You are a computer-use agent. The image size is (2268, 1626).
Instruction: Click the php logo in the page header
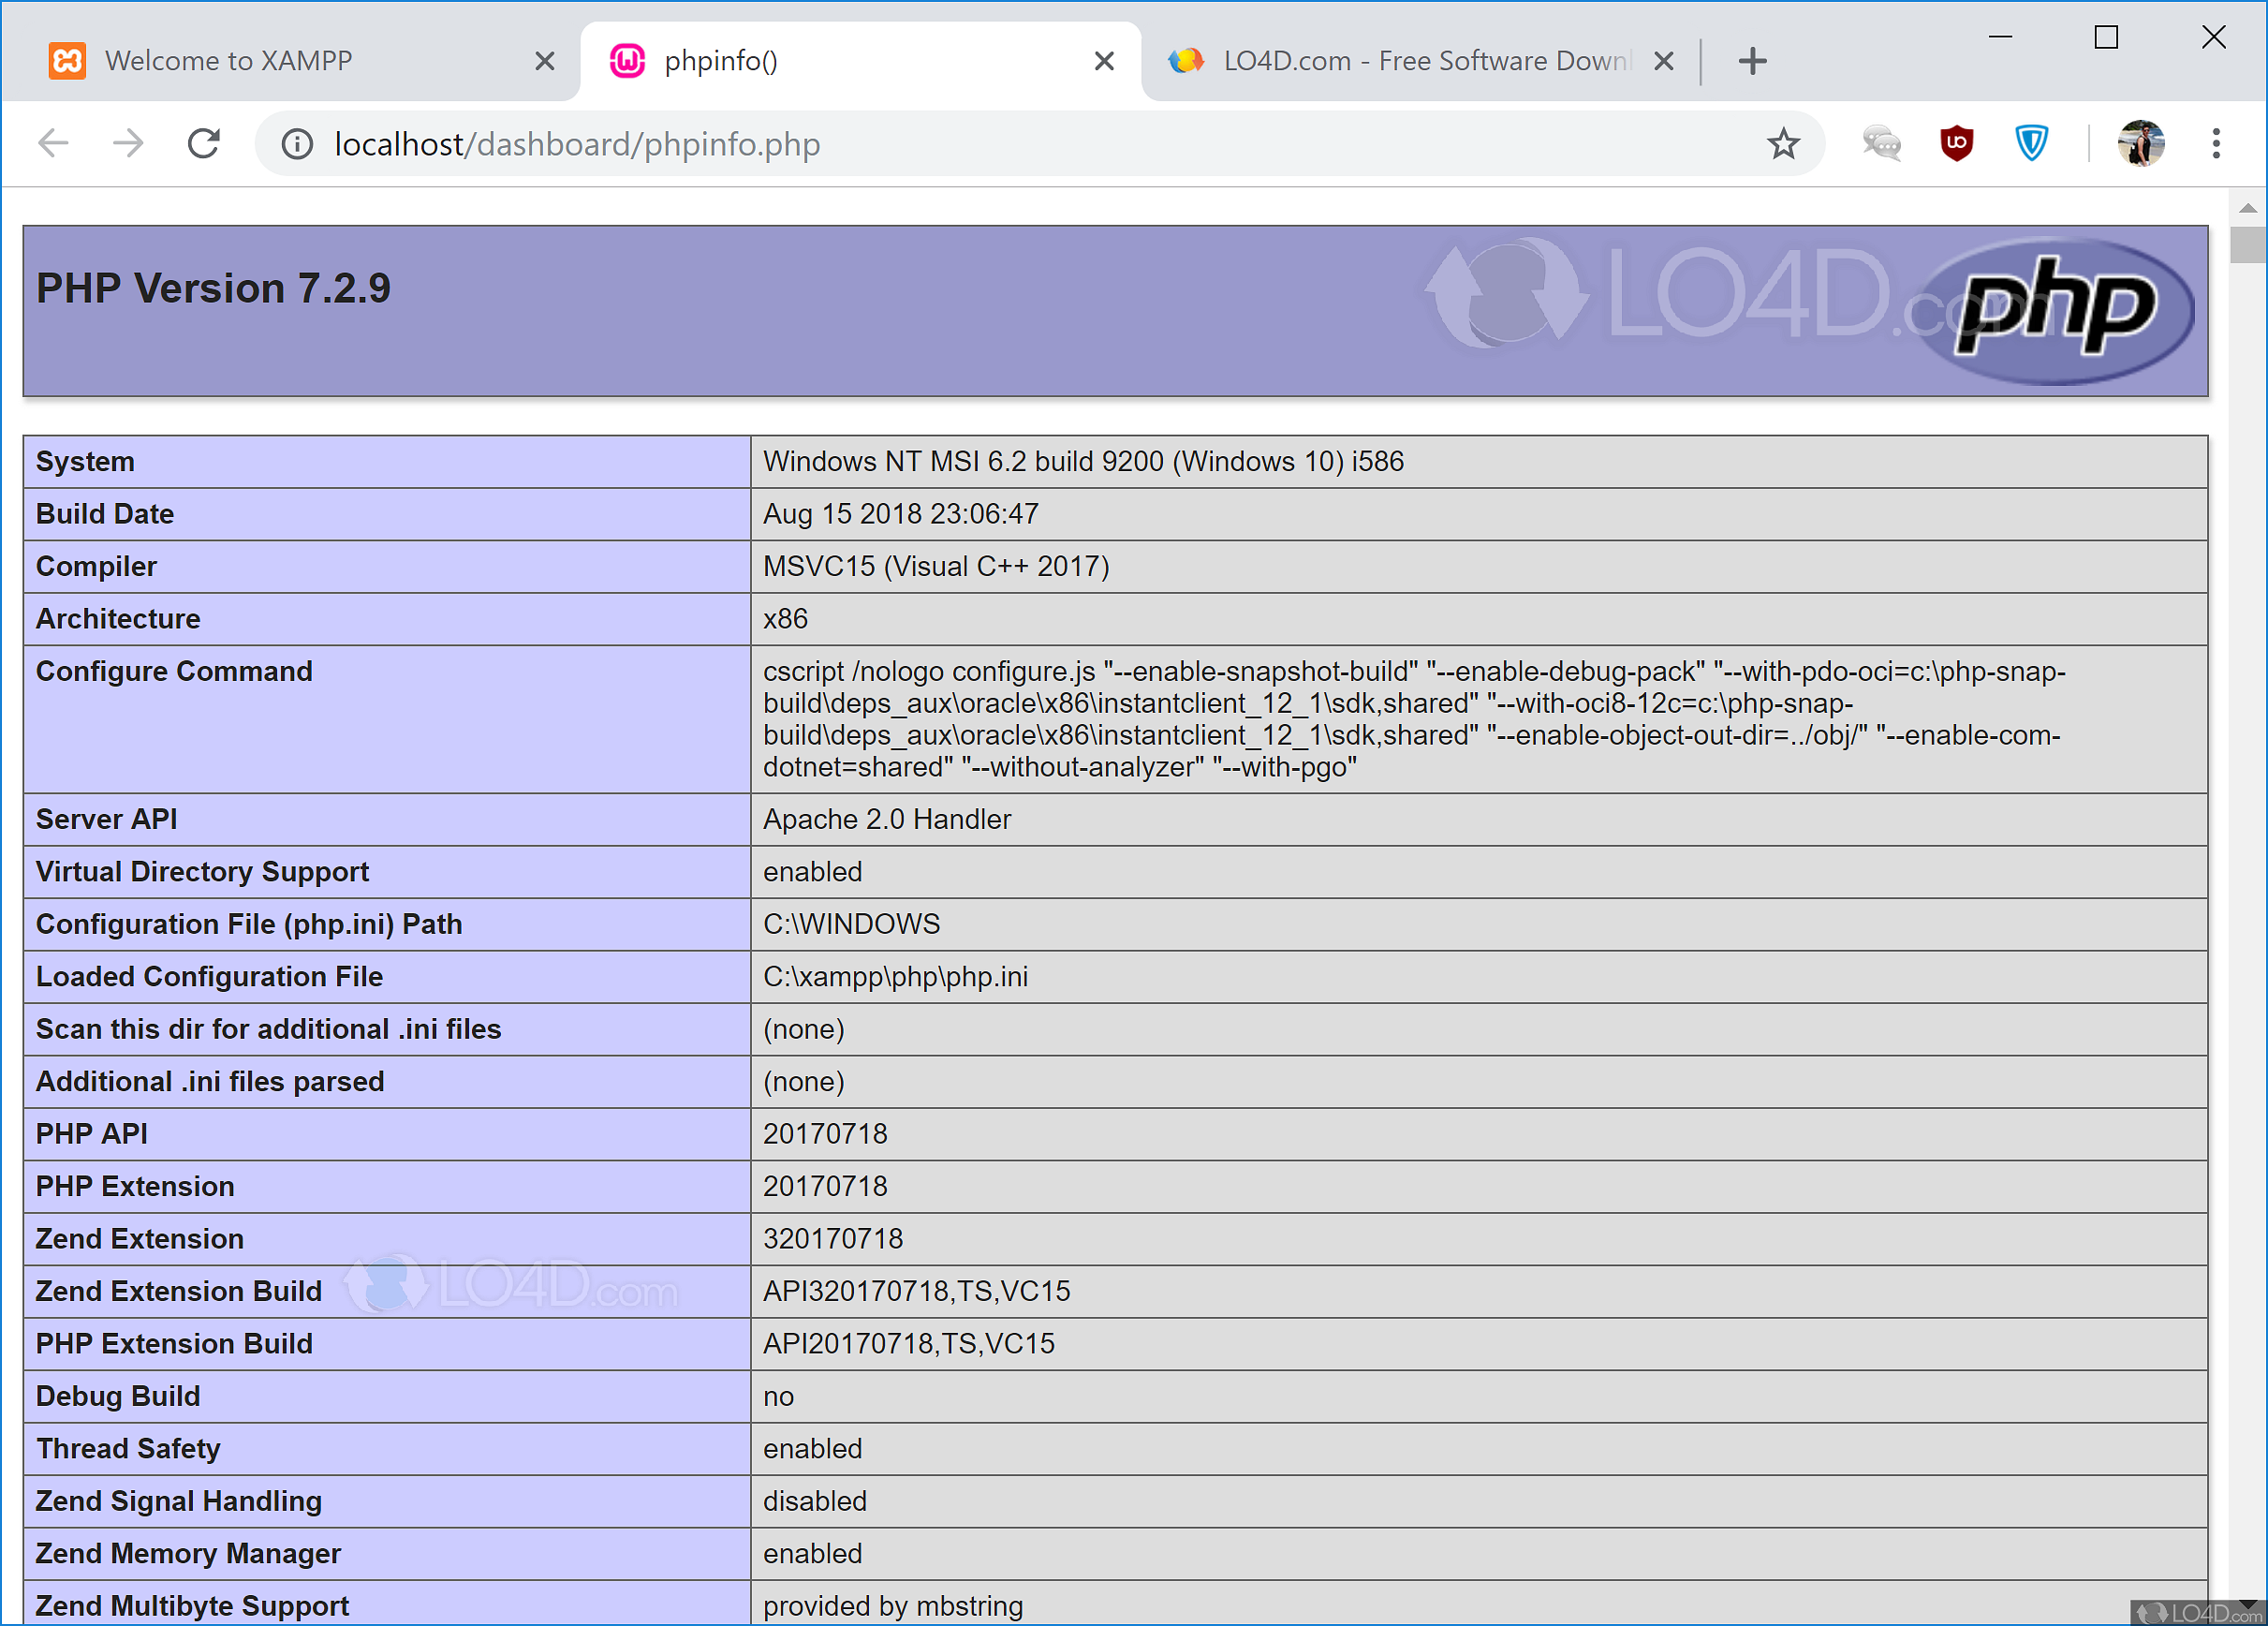(x=2052, y=310)
